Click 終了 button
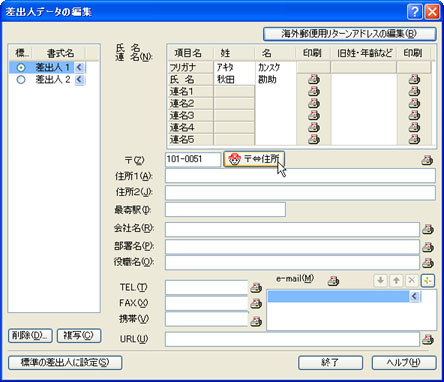 (x=330, y=363)
